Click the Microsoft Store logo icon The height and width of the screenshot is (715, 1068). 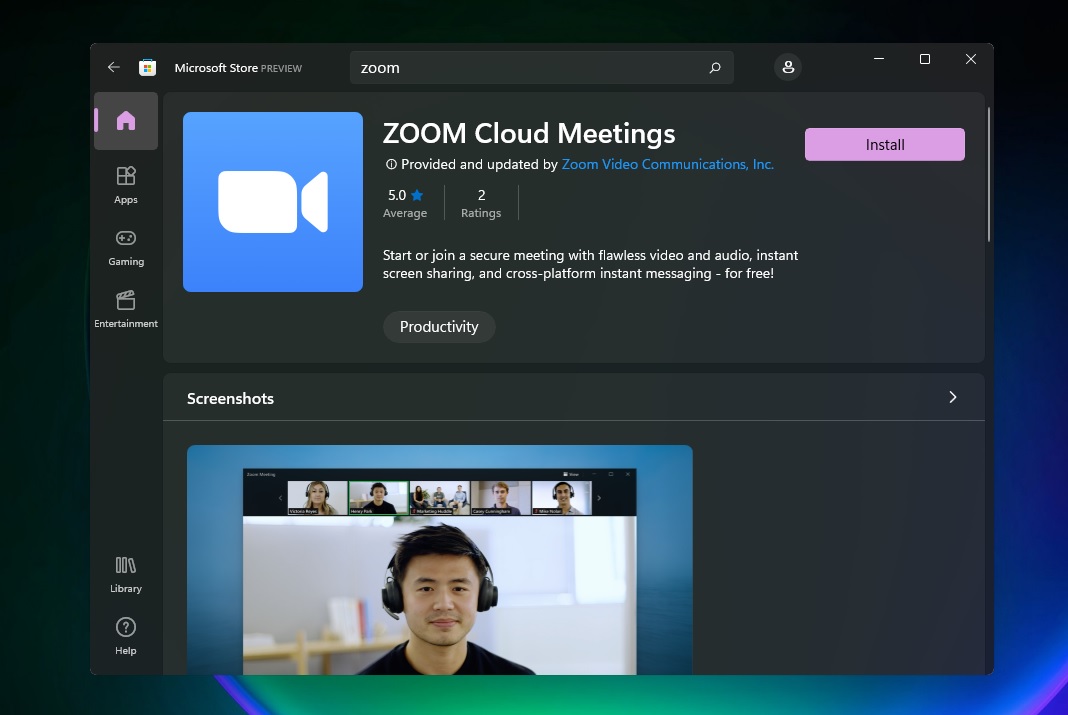pyautogui.click(x=147, y=67)
